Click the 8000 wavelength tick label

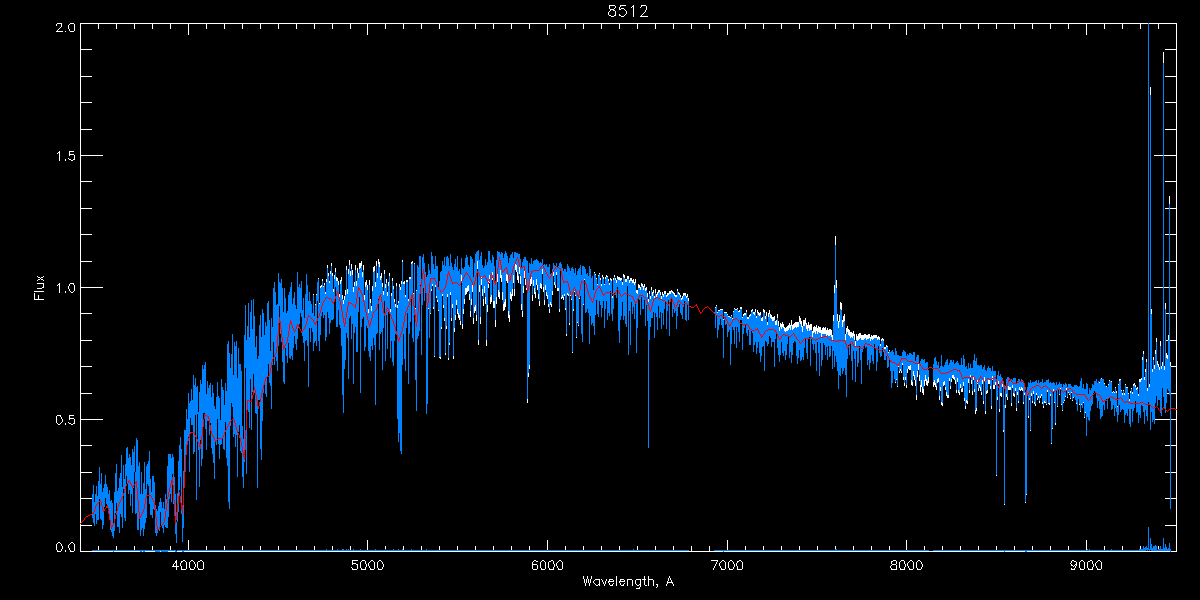point(907,565)
